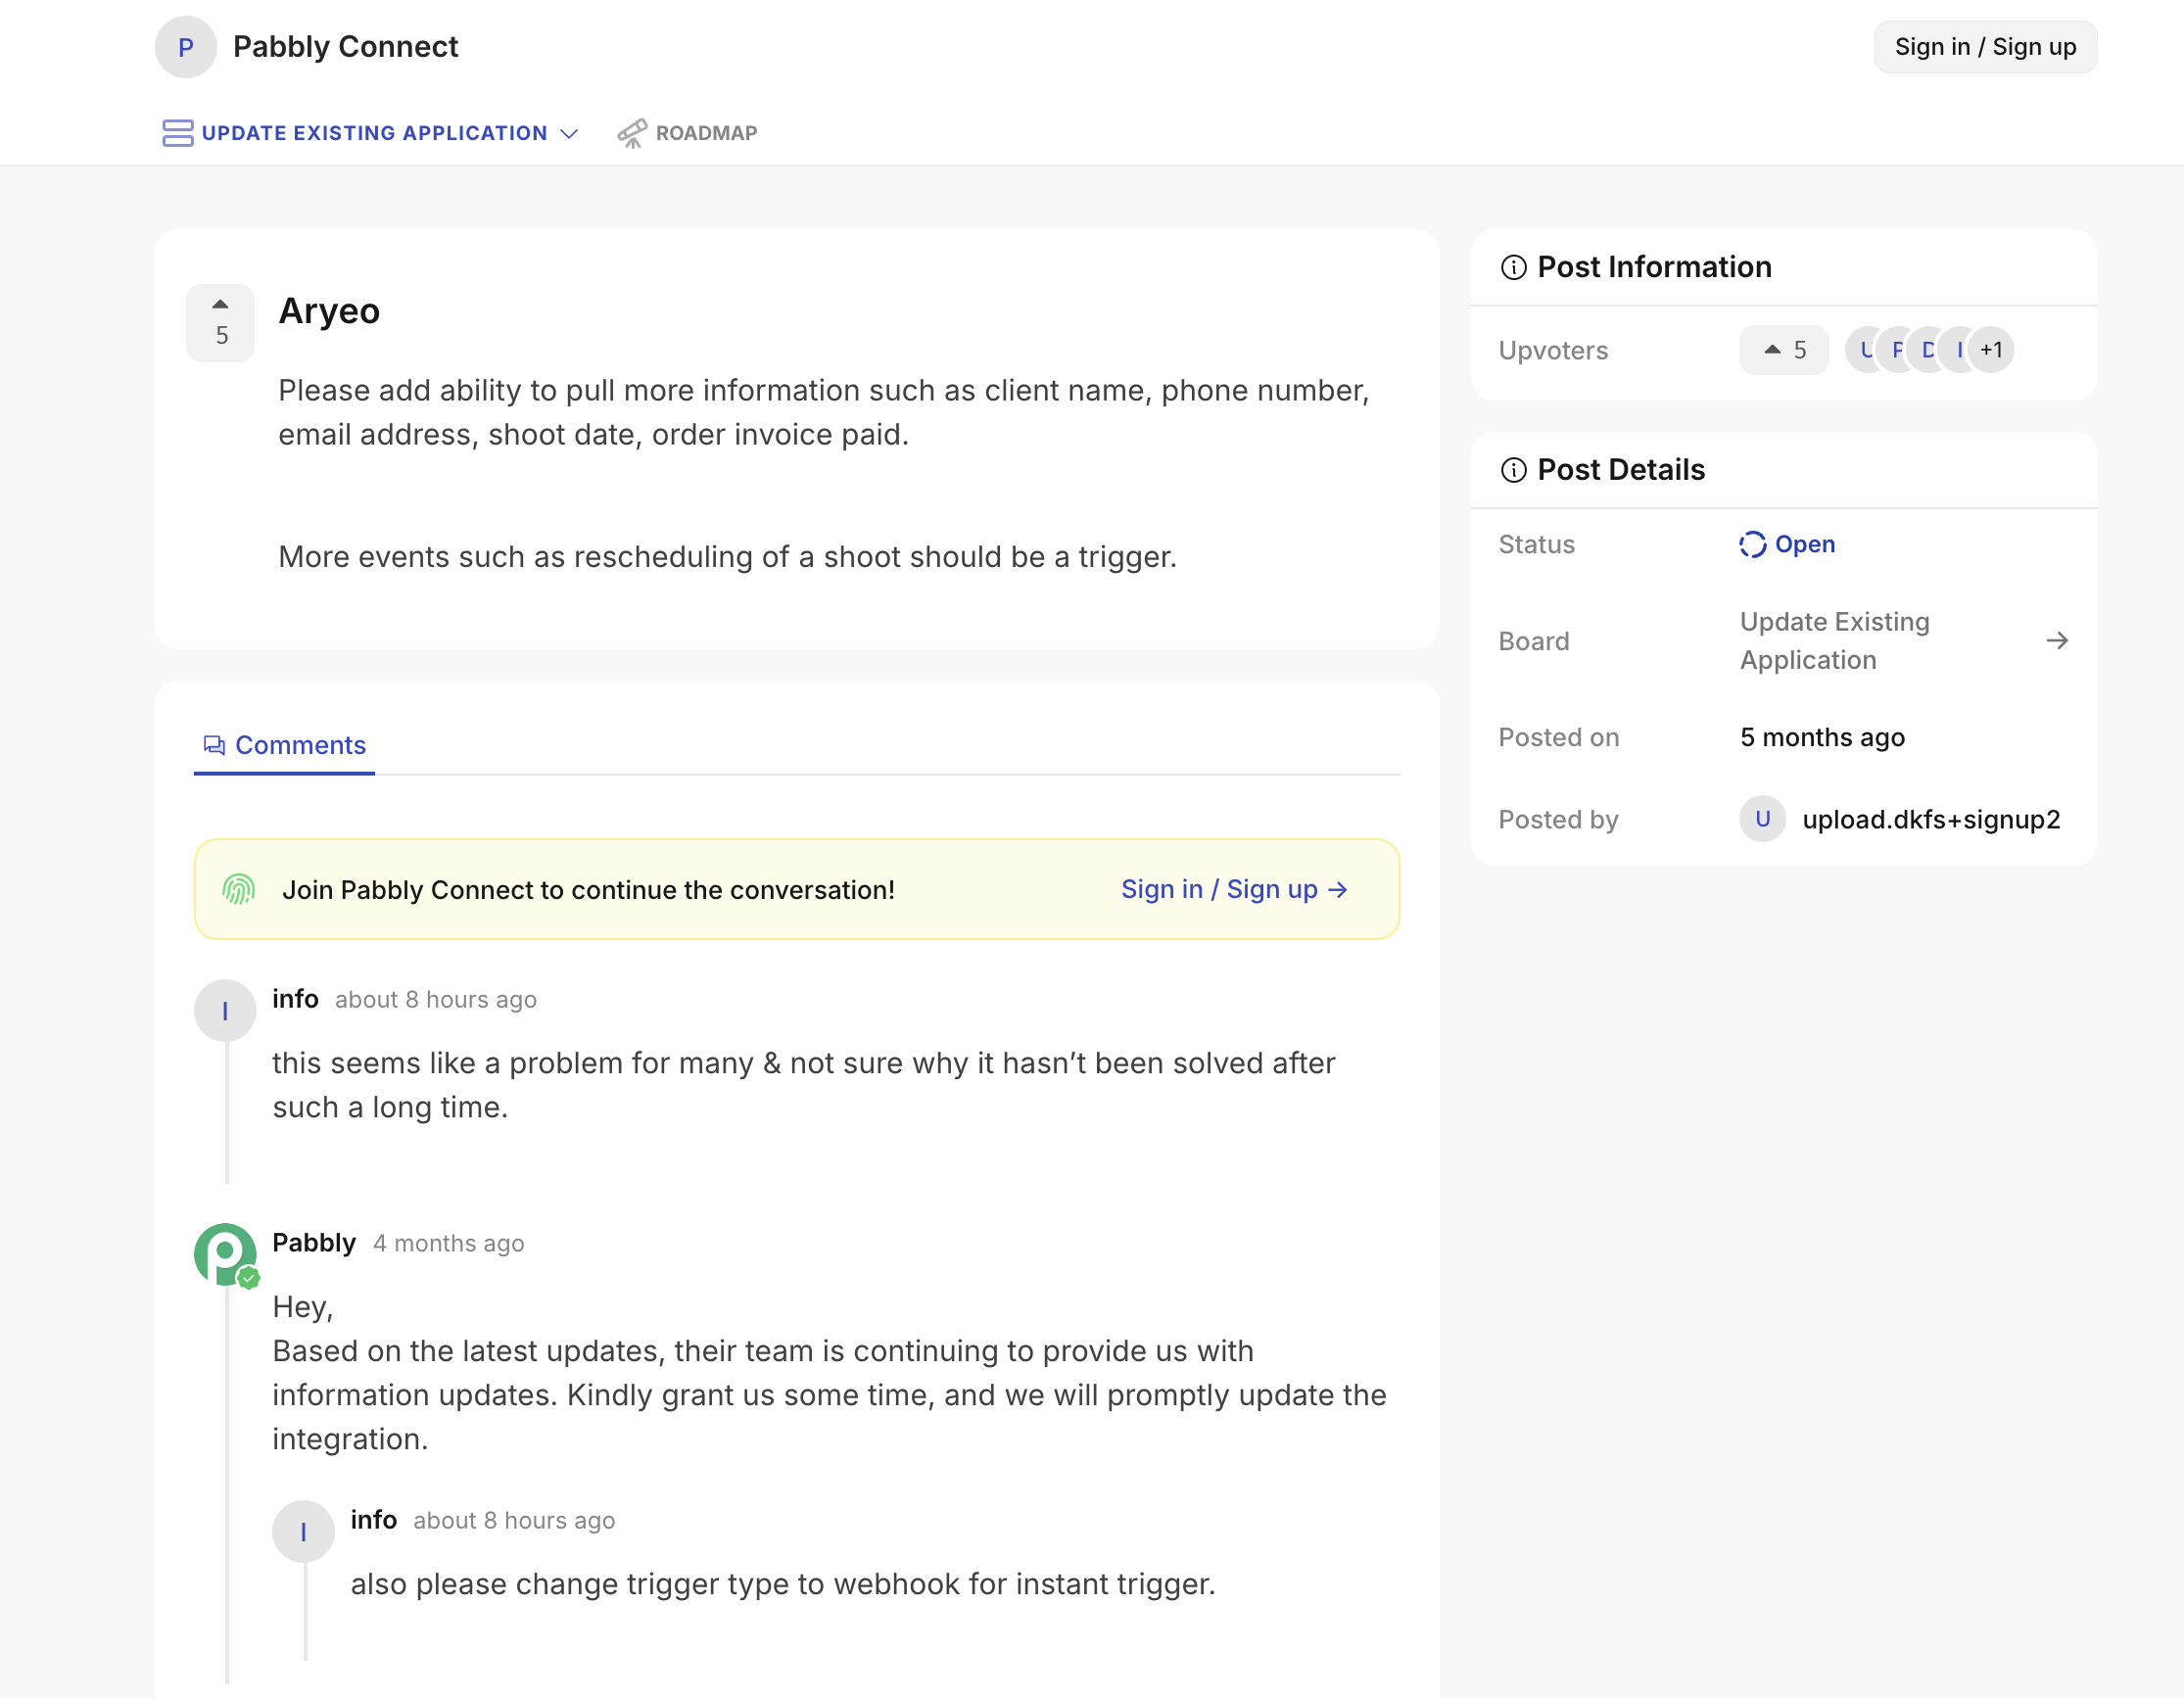Click the upload.dkfs+signup2 username
Image resolution: width=2184 pixels, height=1698 pixels.
click(1930, 819)
